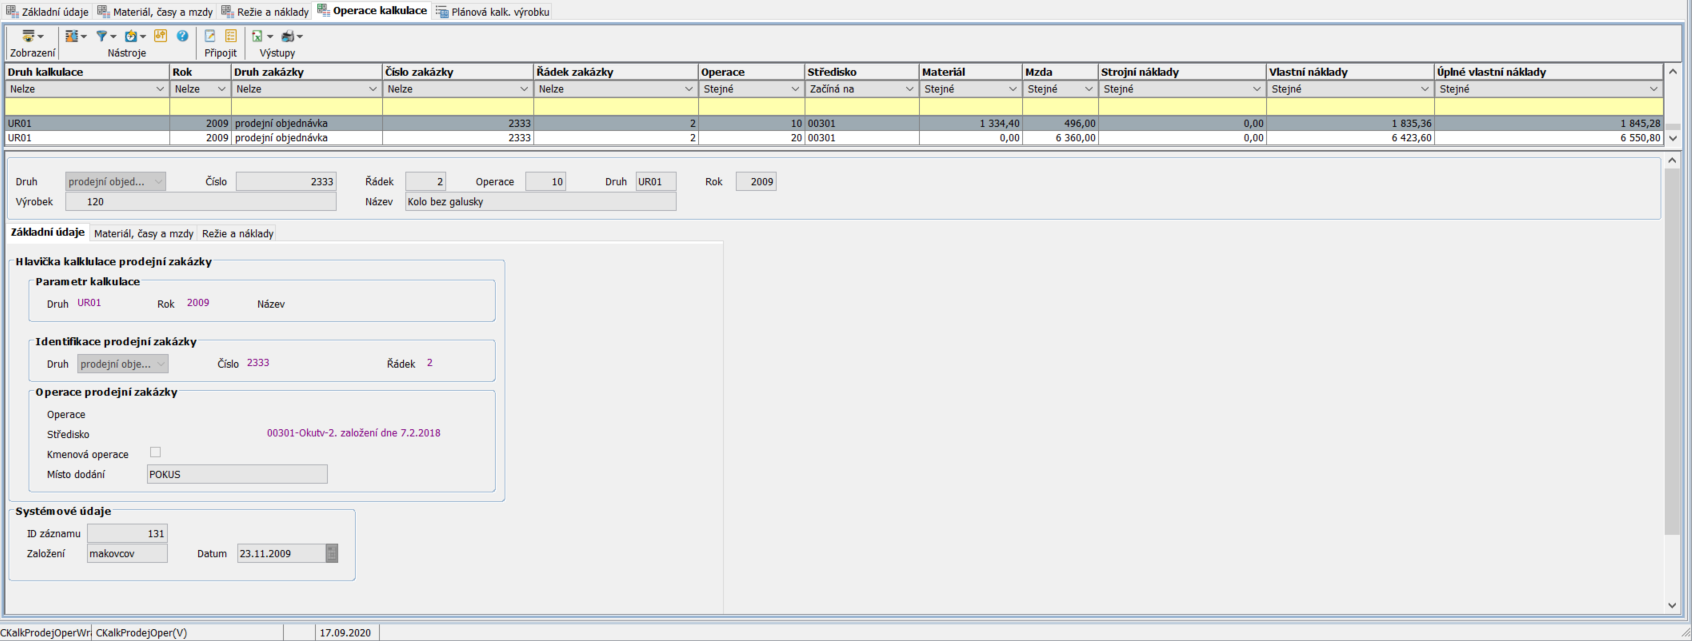Image resolution: width=1692 pixels, height=641 pixels.
Task: Expand the Druh kalkulace filter dropdown
Action: click(160, 89)
